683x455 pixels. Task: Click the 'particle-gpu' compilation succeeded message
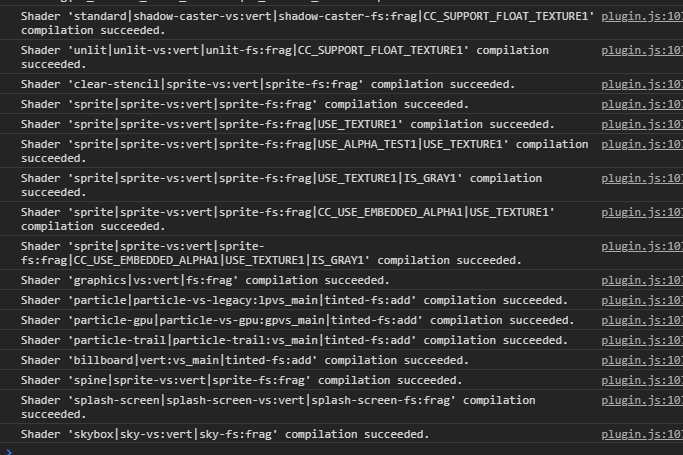(x=297, y=320)
